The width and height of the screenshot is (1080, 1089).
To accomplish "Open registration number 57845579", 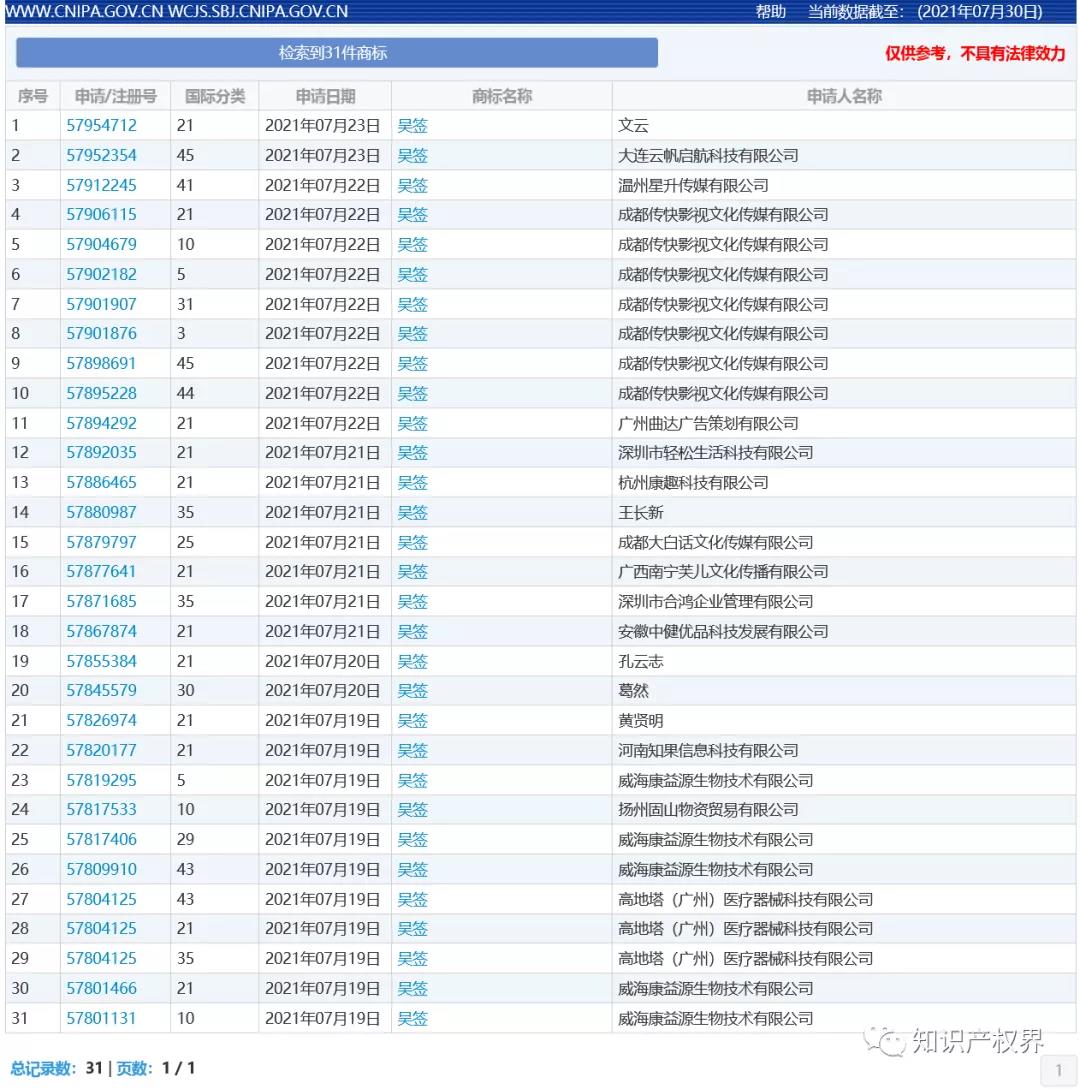I will 101,690.
